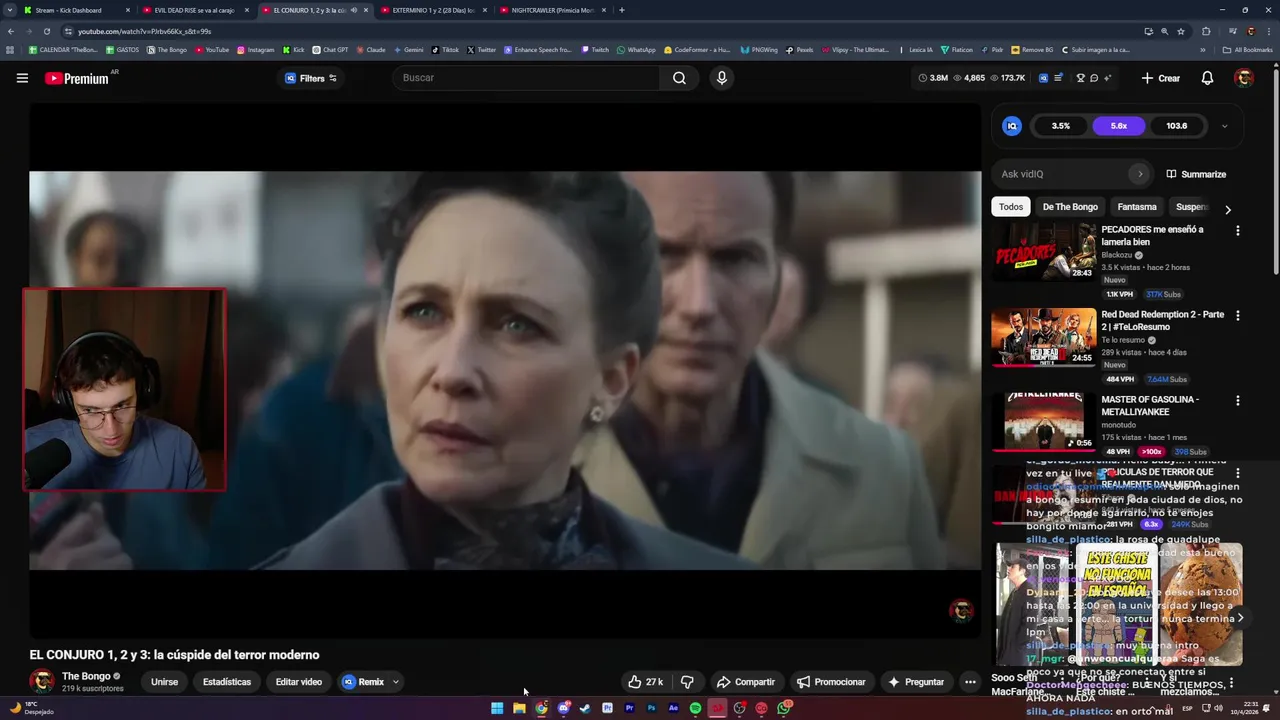Expand the Remix dropdown arrow
The image size is (1280, 720).
(x=396, y=682)
